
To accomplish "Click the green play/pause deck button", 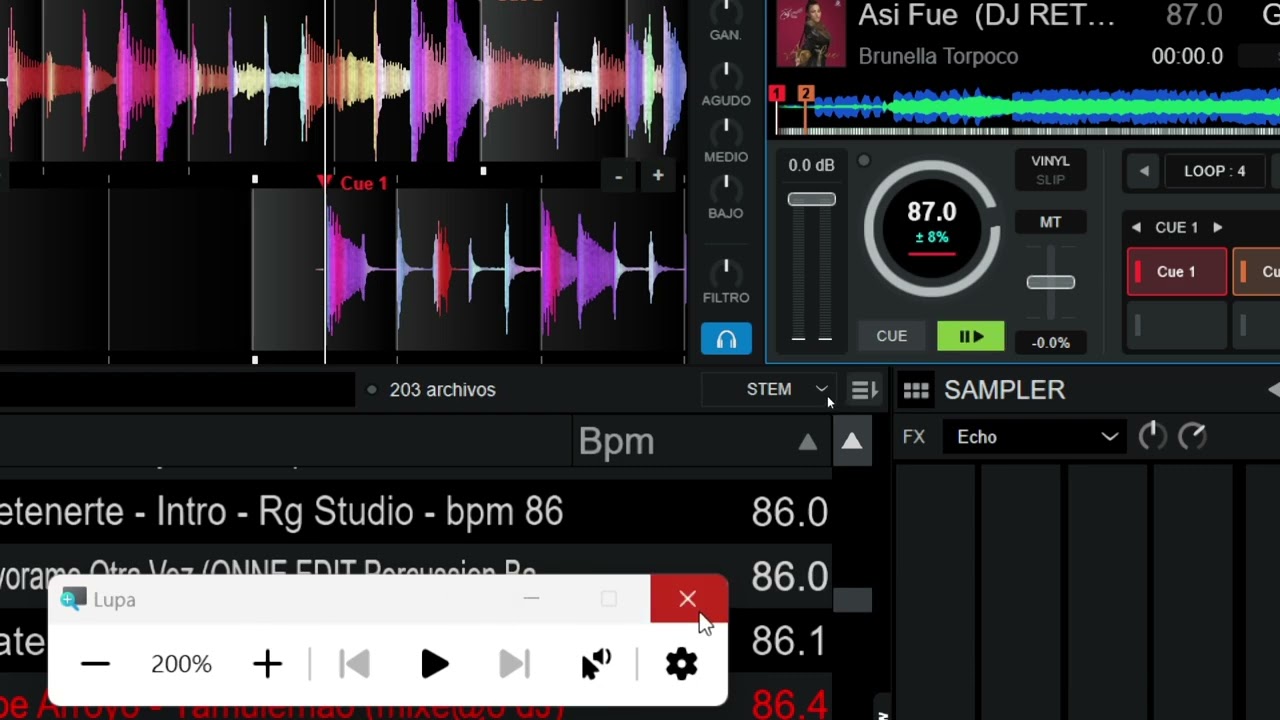I will click(x=971, y=336).
